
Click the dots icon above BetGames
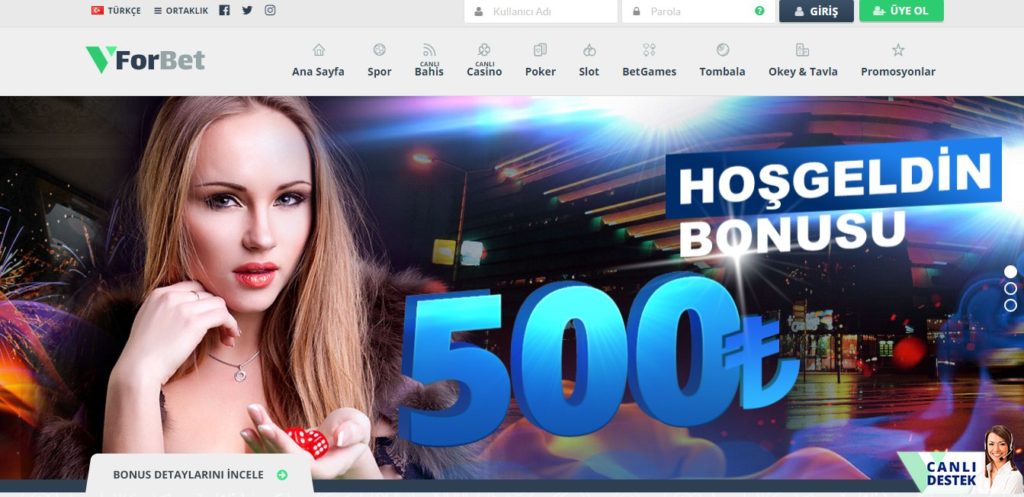click(x=649, y=50)
